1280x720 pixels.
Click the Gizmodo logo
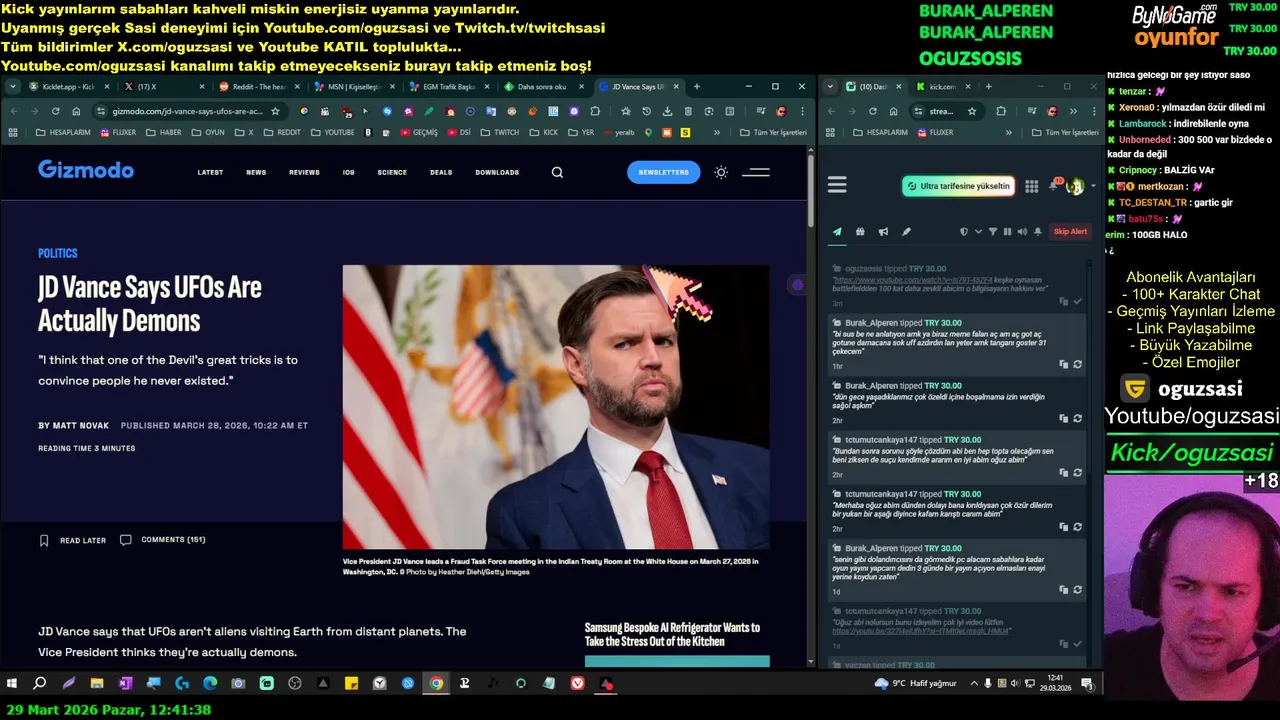pyautogui.click(x=86, y=170)
